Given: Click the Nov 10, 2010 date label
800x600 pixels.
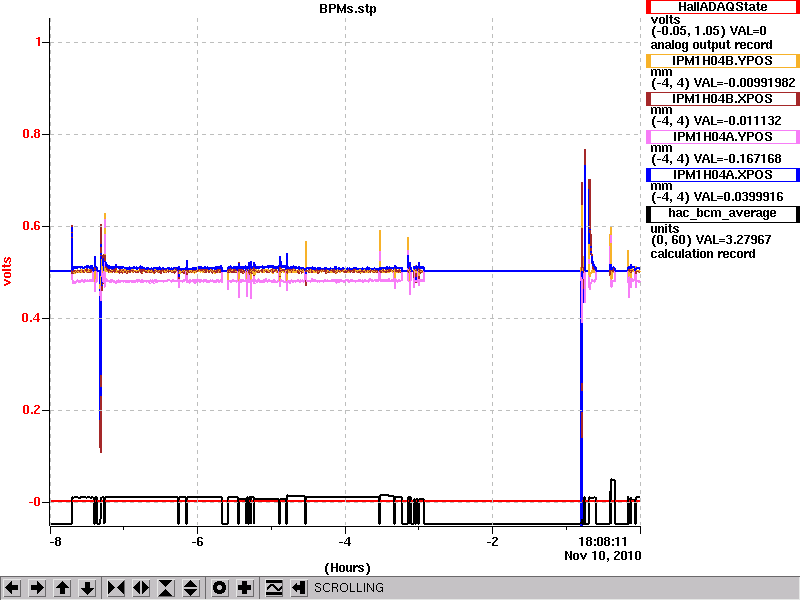Looking at the screenshot, I should (603, 556).
